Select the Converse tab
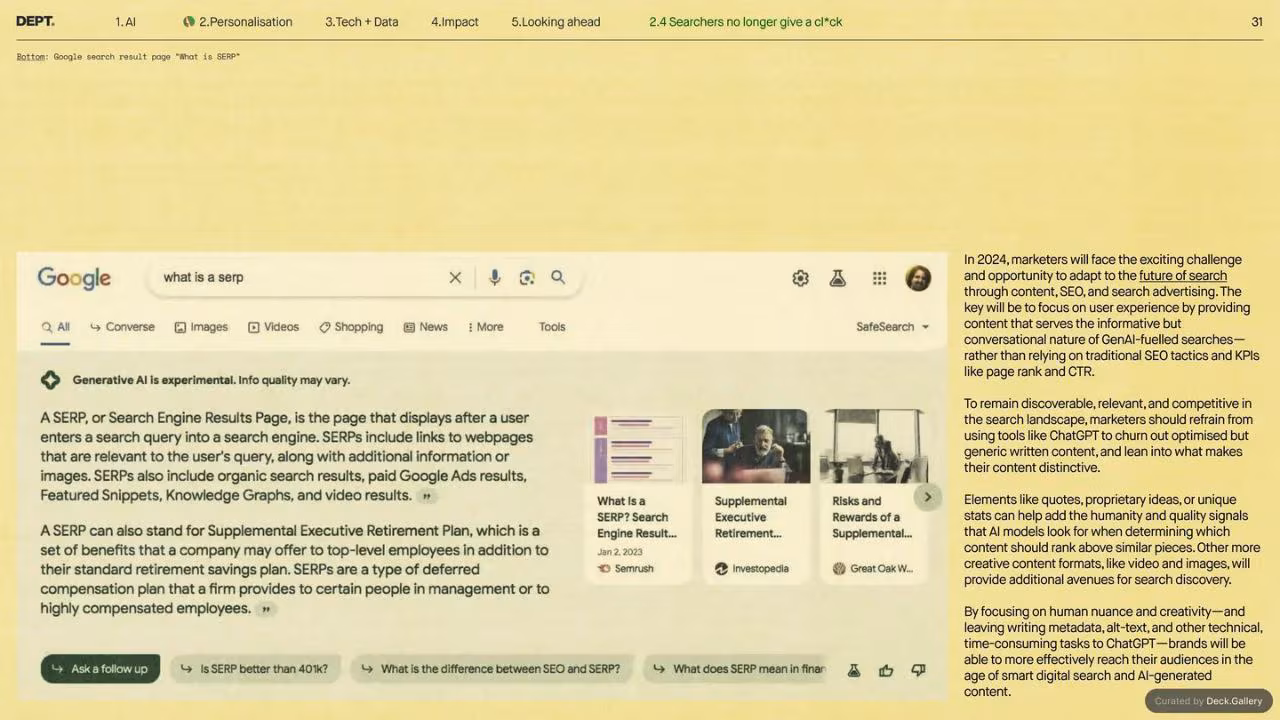Viewport: 1280px width, 720px height. [122, 327]
